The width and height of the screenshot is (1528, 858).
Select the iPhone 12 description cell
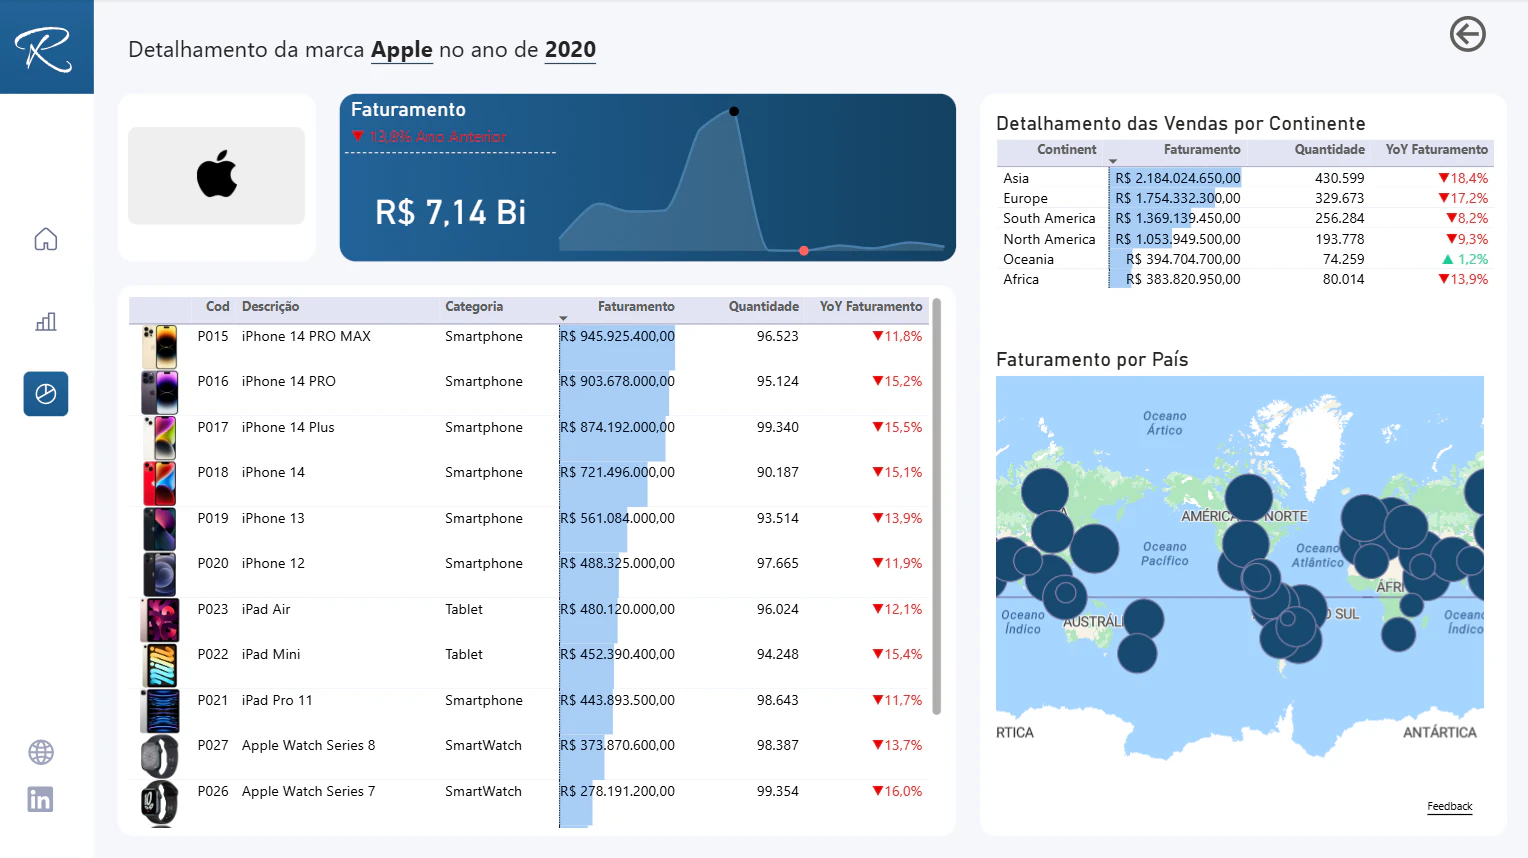273,563
